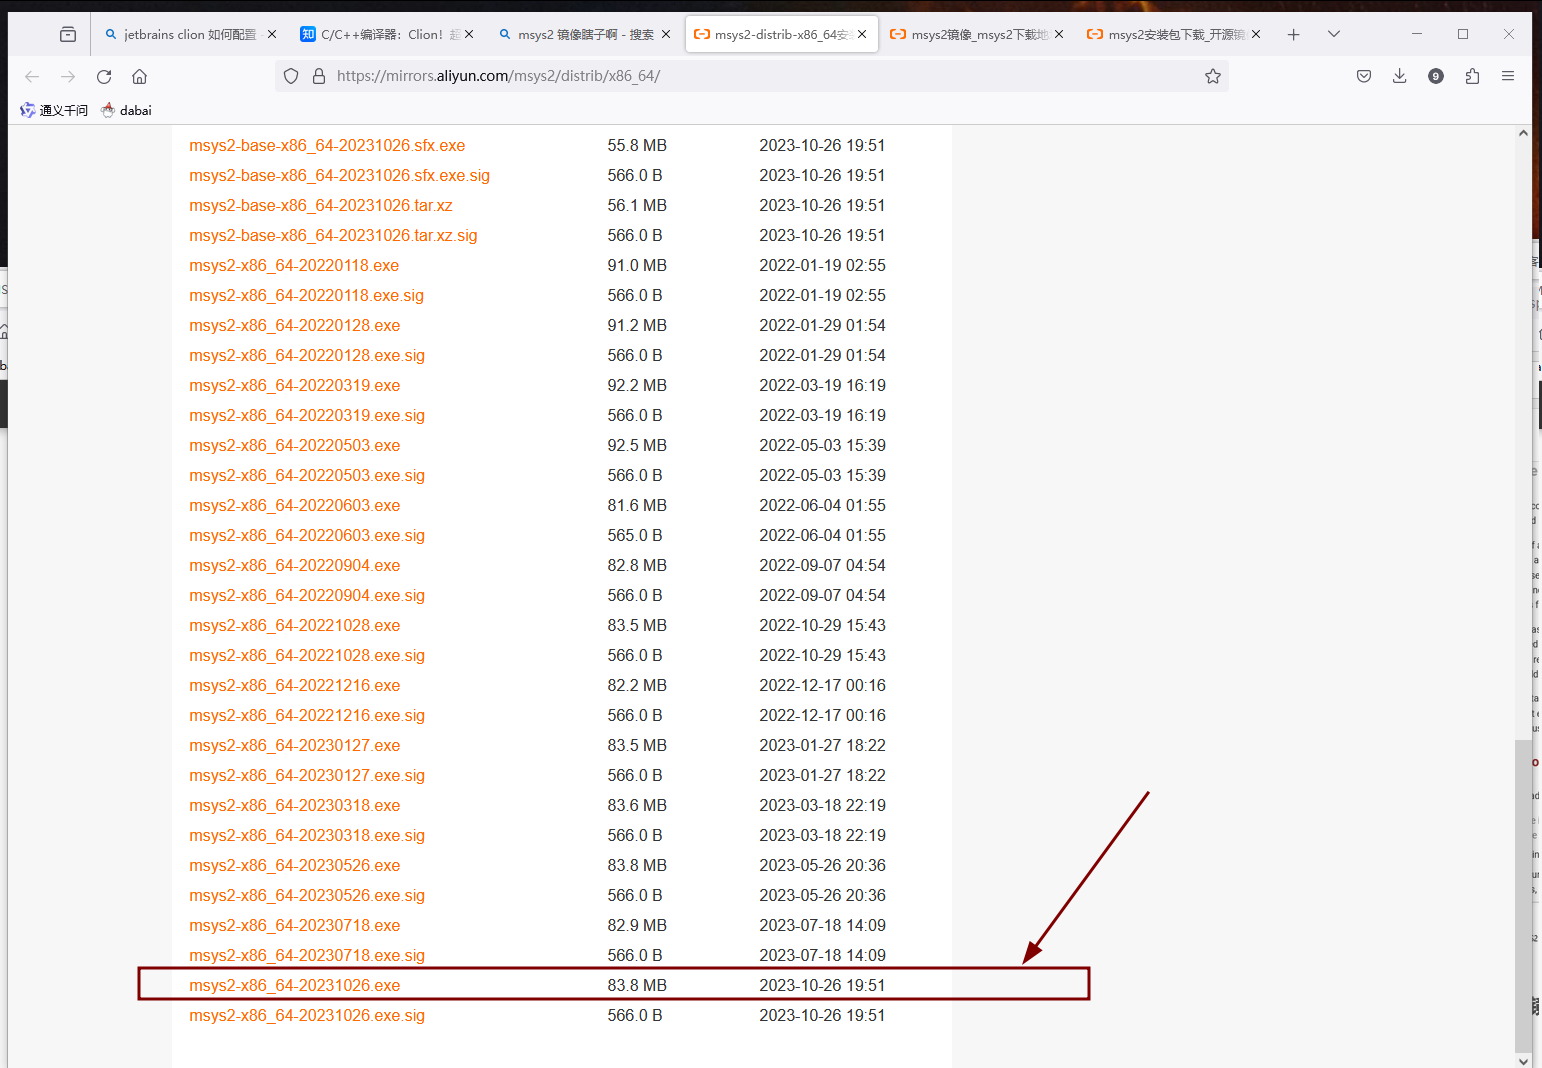Navigate back to the previous page

coord(31,75)
